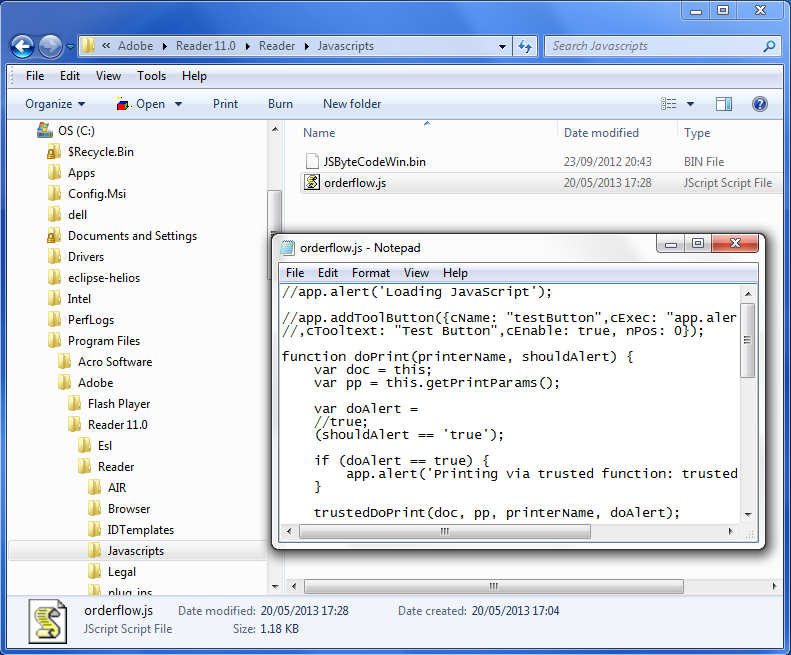This screenshot has width=791, height=655.
Task: Open the Explorer Help menu
Action: 194,76
